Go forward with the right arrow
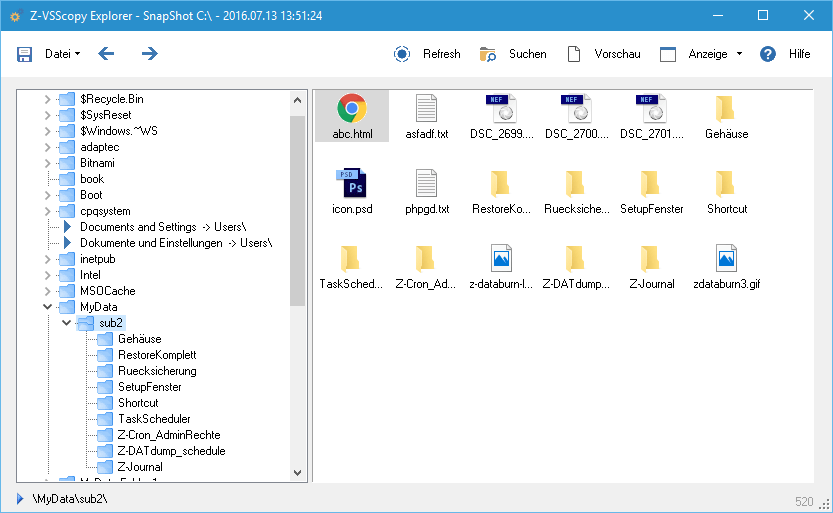833x513 pixels. point(150,53)
